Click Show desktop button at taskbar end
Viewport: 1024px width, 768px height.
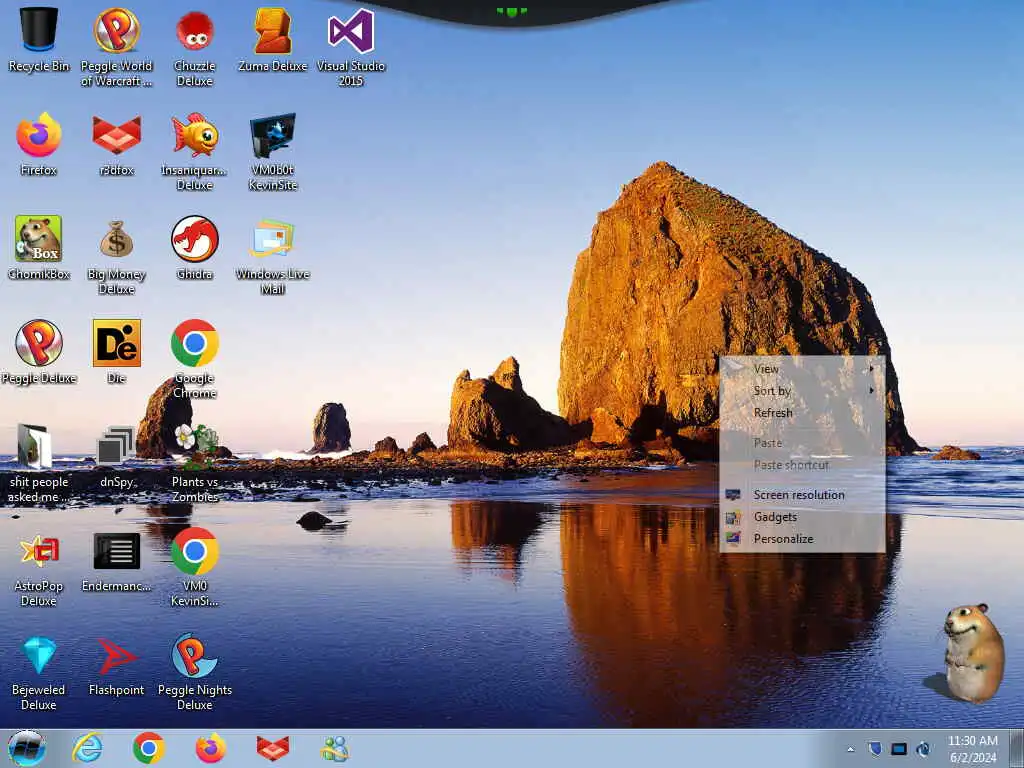1017,749
